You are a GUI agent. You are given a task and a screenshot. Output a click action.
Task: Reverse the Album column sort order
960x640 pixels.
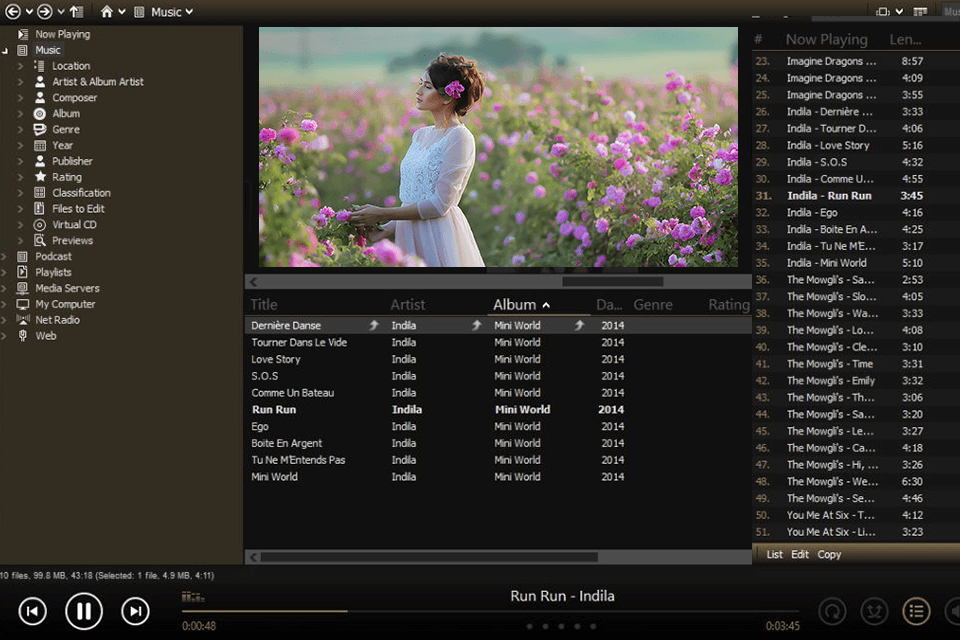pyautogui.click(x=522, y=304)
